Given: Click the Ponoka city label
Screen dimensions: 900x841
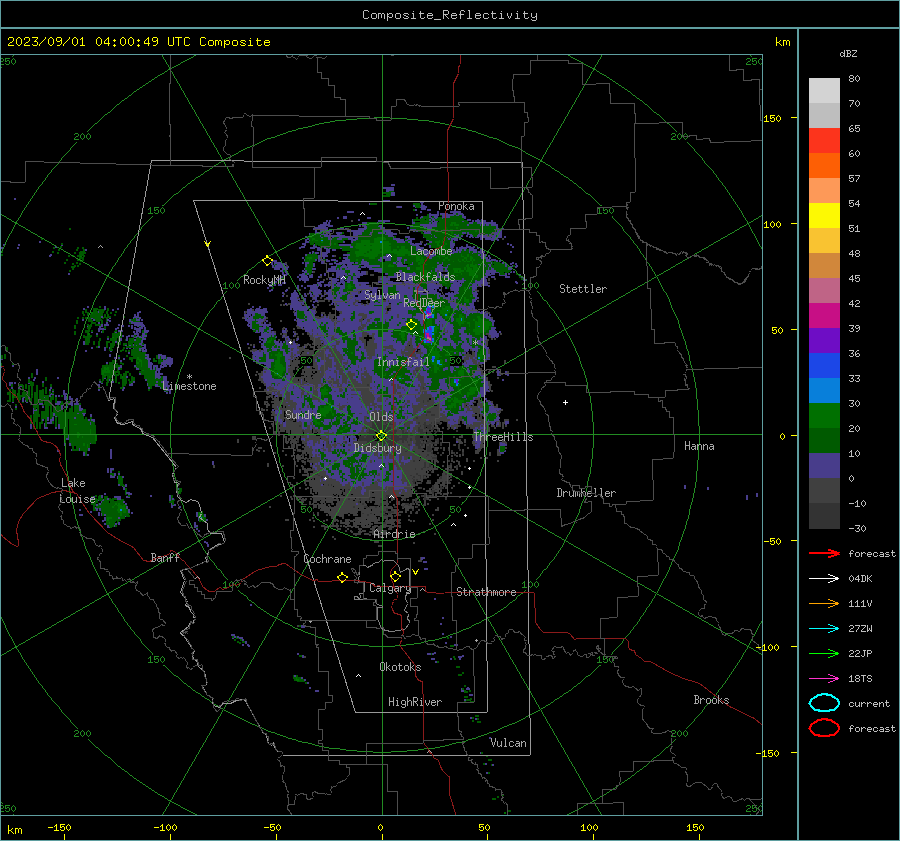Looking at the screenshot, I should (x=456, y=206).
